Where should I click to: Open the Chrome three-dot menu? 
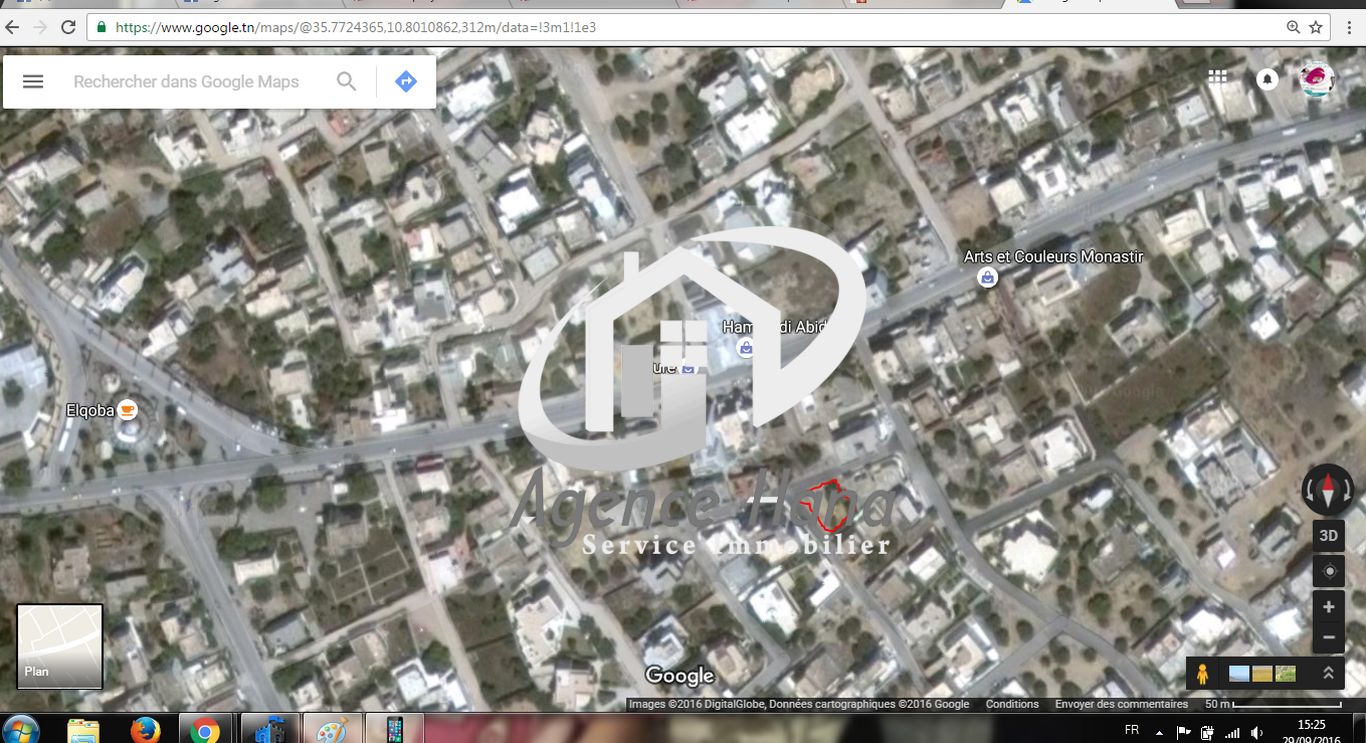pyautogui.click(x=1350, y=27)
